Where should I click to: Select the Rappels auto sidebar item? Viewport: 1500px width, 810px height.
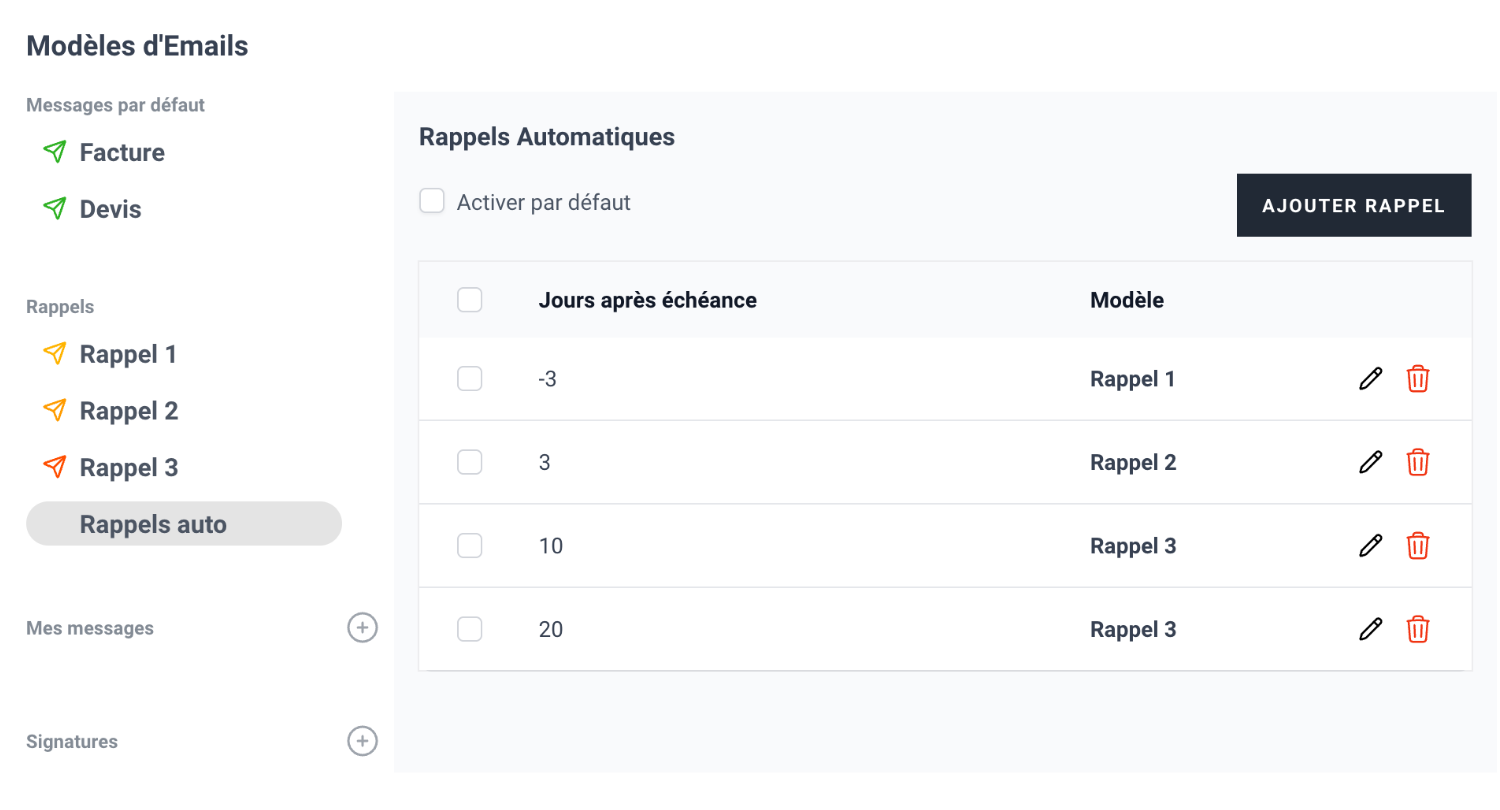point(184,524)
